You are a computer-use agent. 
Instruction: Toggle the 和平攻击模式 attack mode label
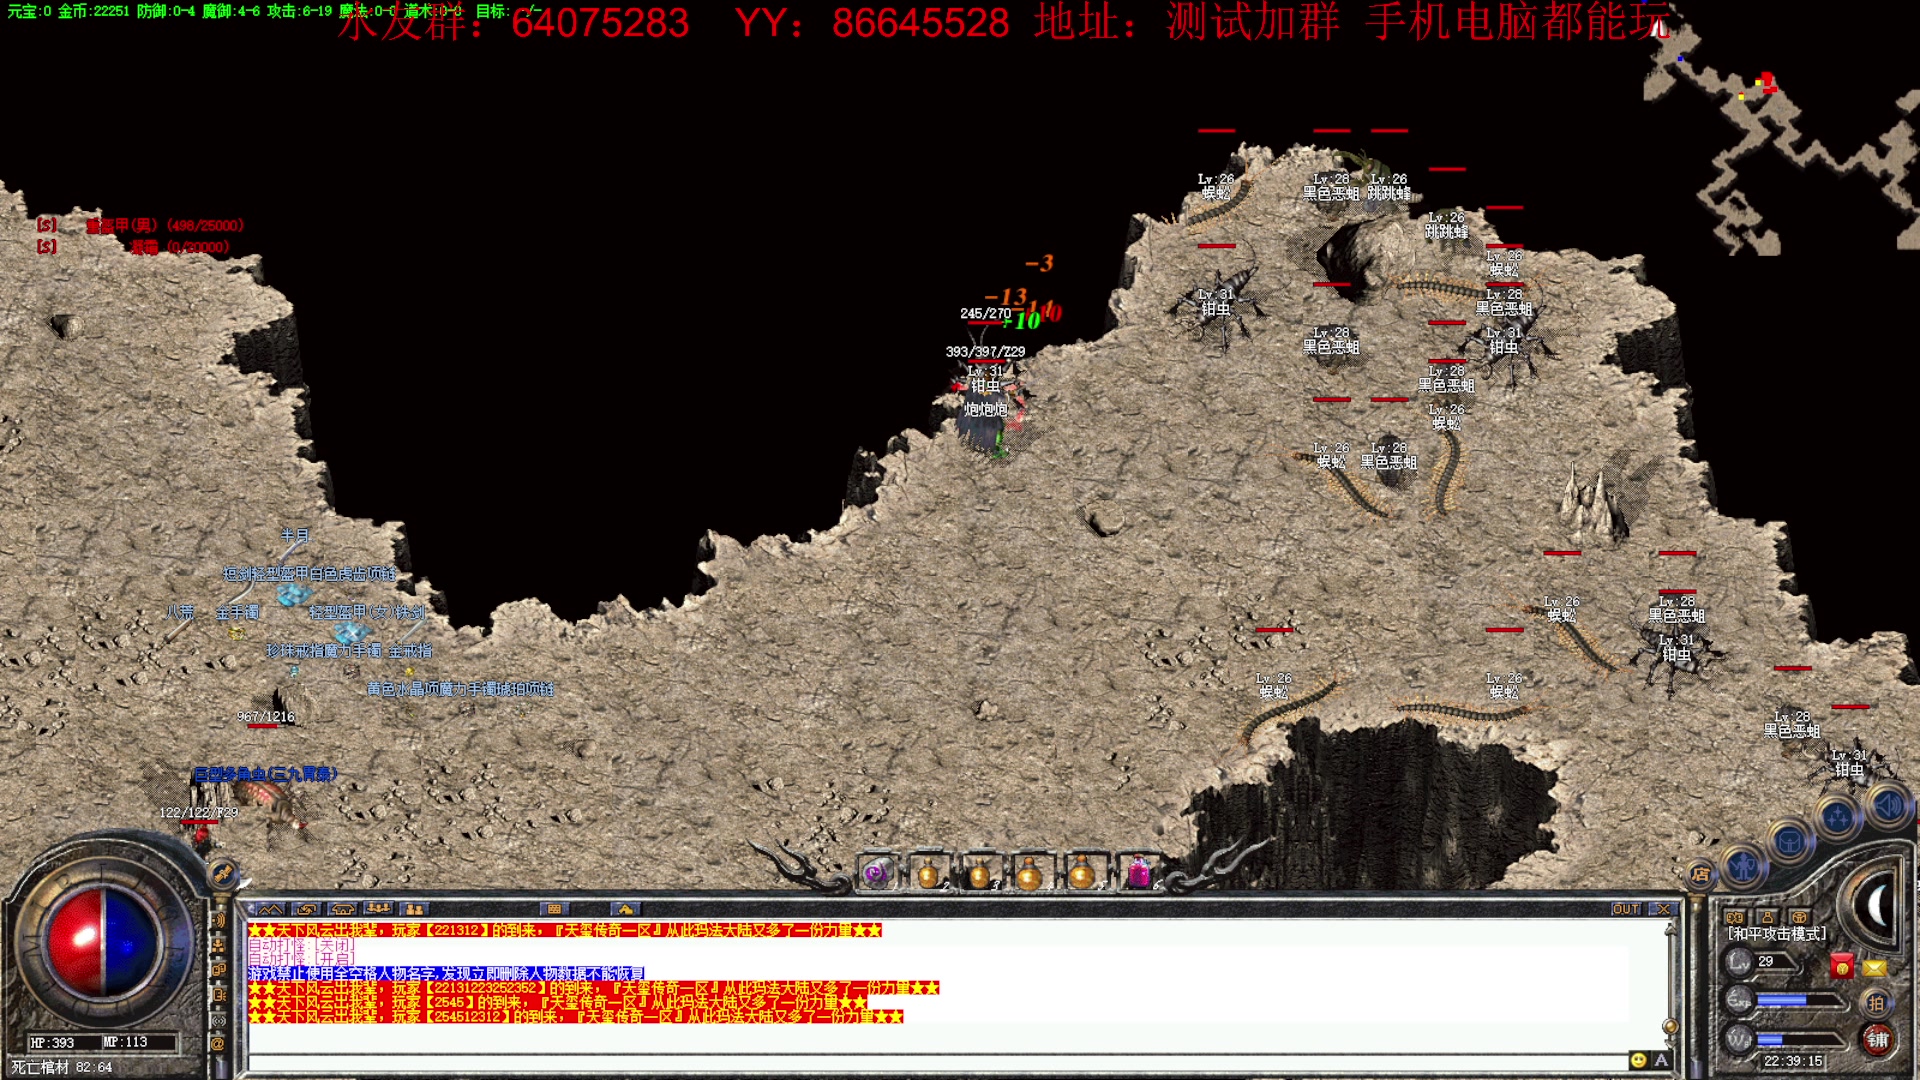(x=1776, y=934)
